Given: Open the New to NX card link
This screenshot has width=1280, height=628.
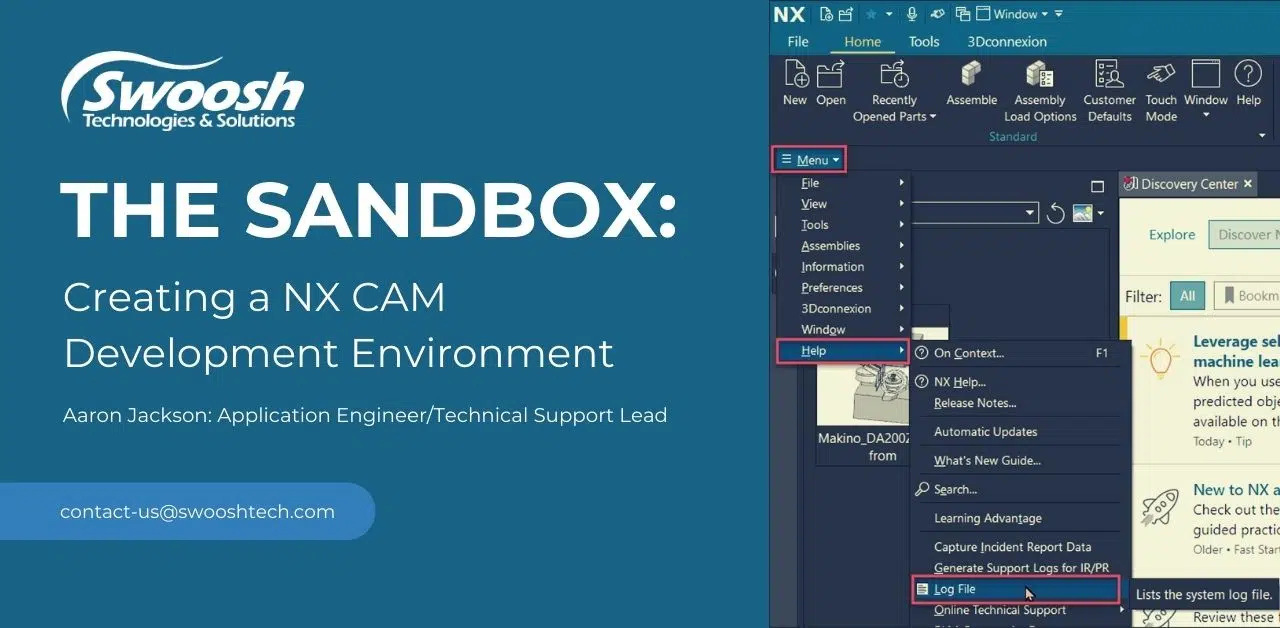Looking at the screenshot, I should click(1236, 490).
